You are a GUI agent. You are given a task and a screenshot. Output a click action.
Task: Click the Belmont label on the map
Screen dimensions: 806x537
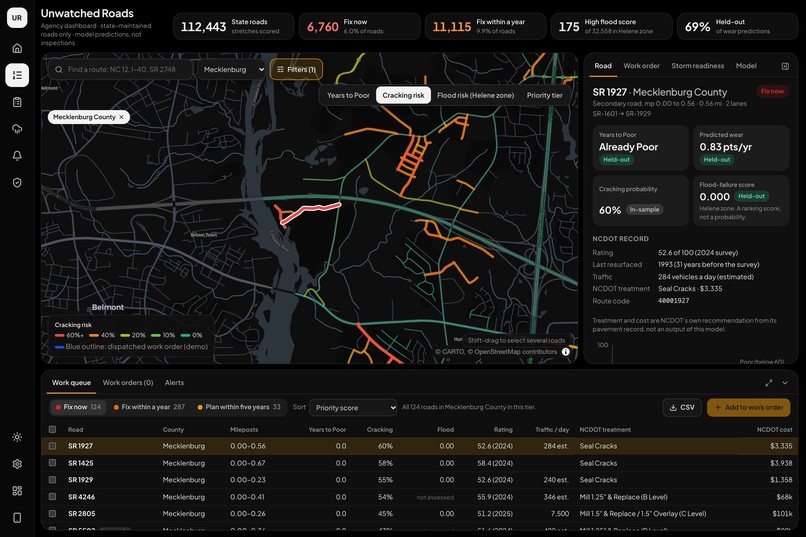(x=107, y=307)
